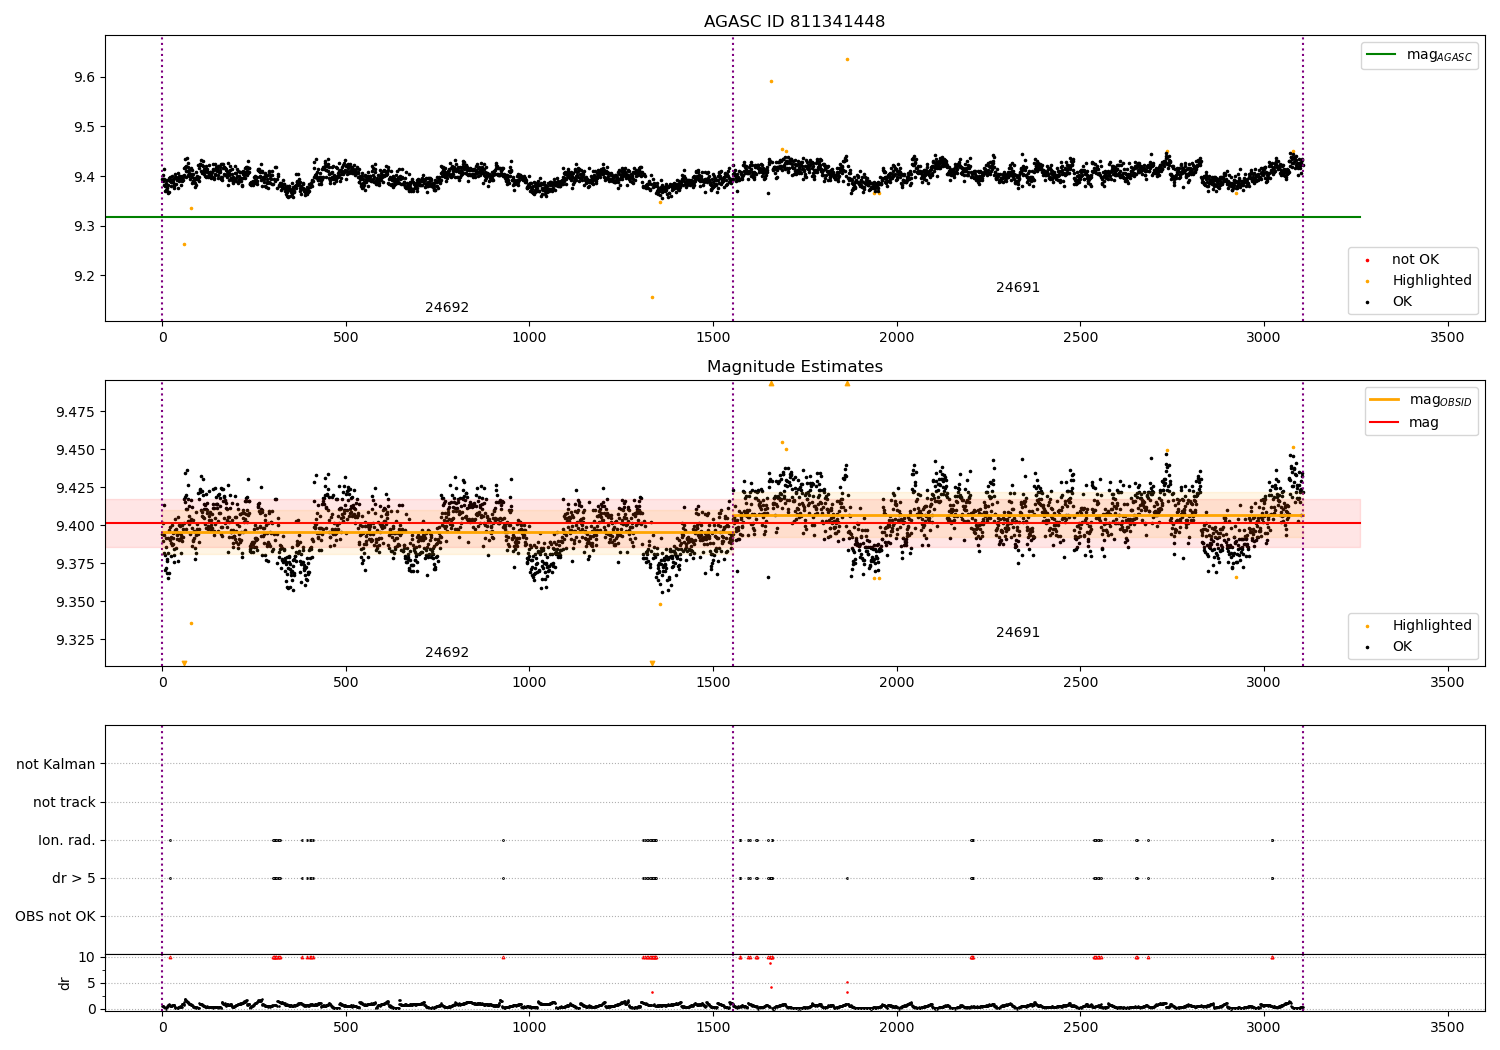Select 'OK' legend entry in middle plot
The width and height of the screenshot is (1500, 1050).
point(1402,647)
